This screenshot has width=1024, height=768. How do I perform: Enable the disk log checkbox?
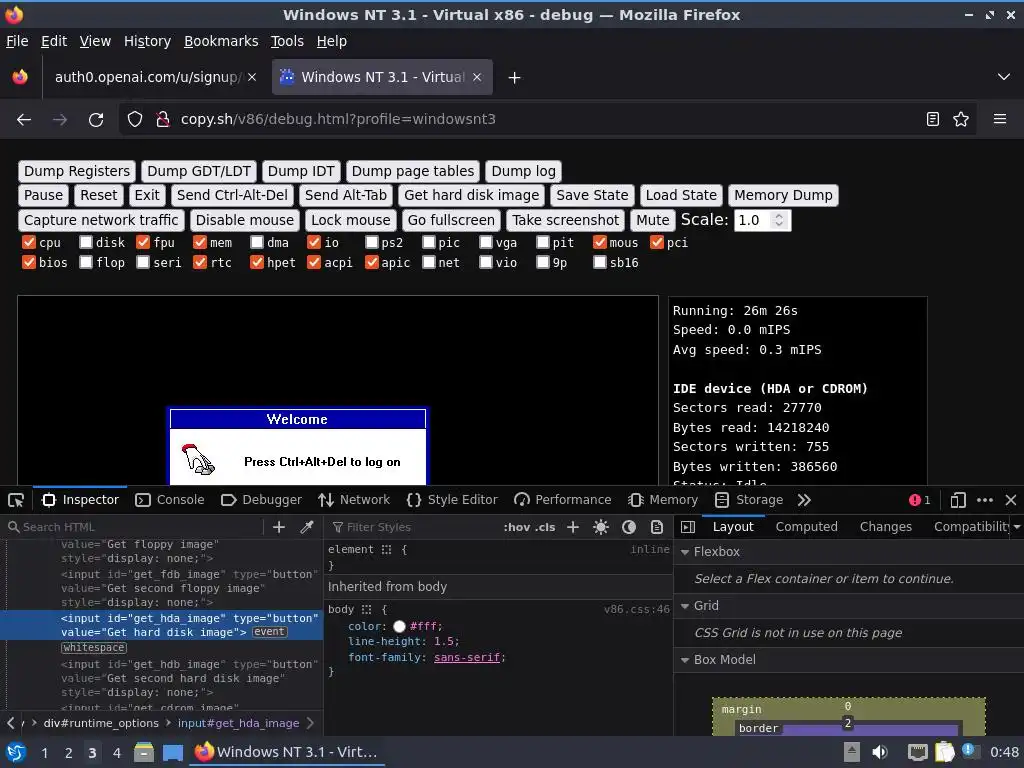(86, 242)
